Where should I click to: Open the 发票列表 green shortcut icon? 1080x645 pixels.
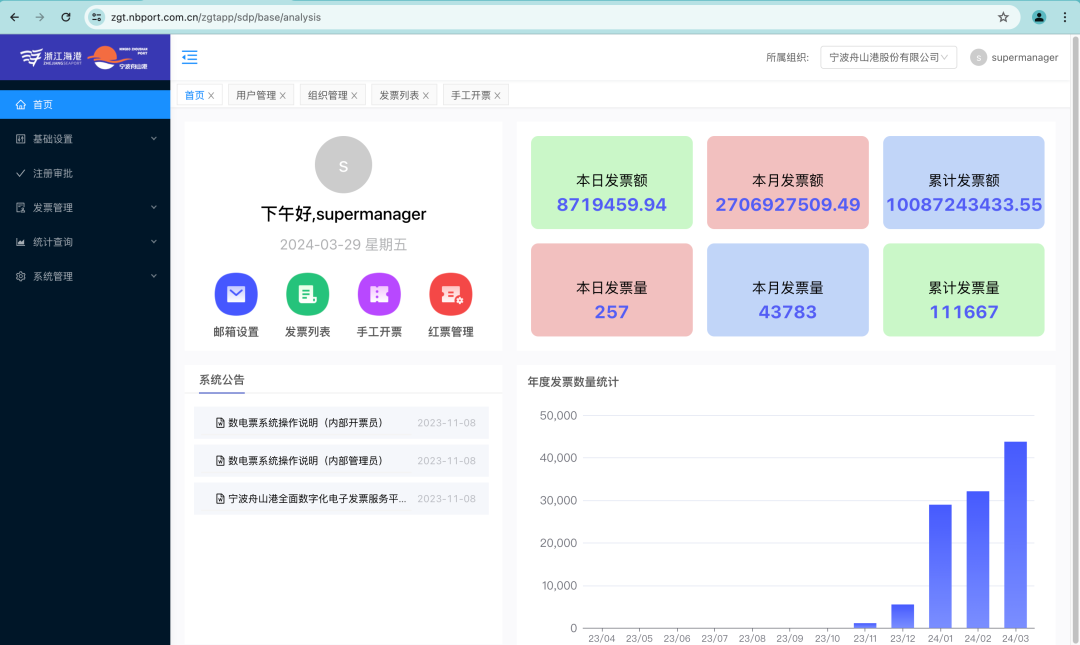[308, 294]
